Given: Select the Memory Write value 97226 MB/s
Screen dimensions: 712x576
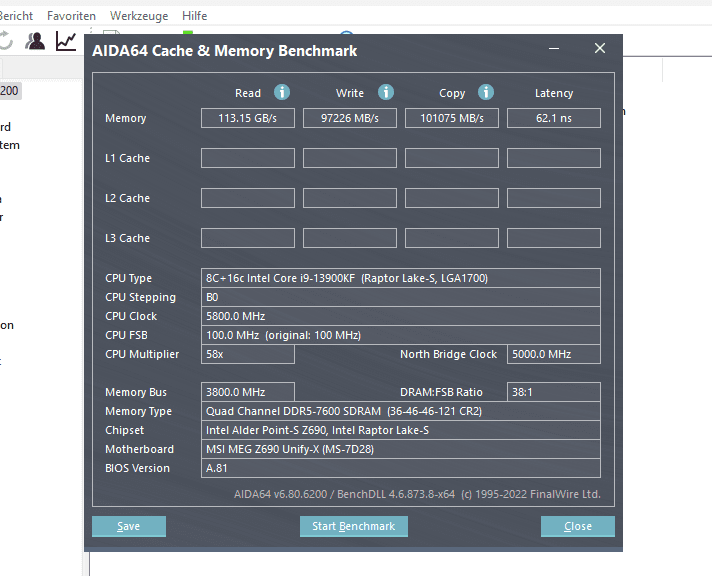Looking at the screenshot, I should coord(350,118).
